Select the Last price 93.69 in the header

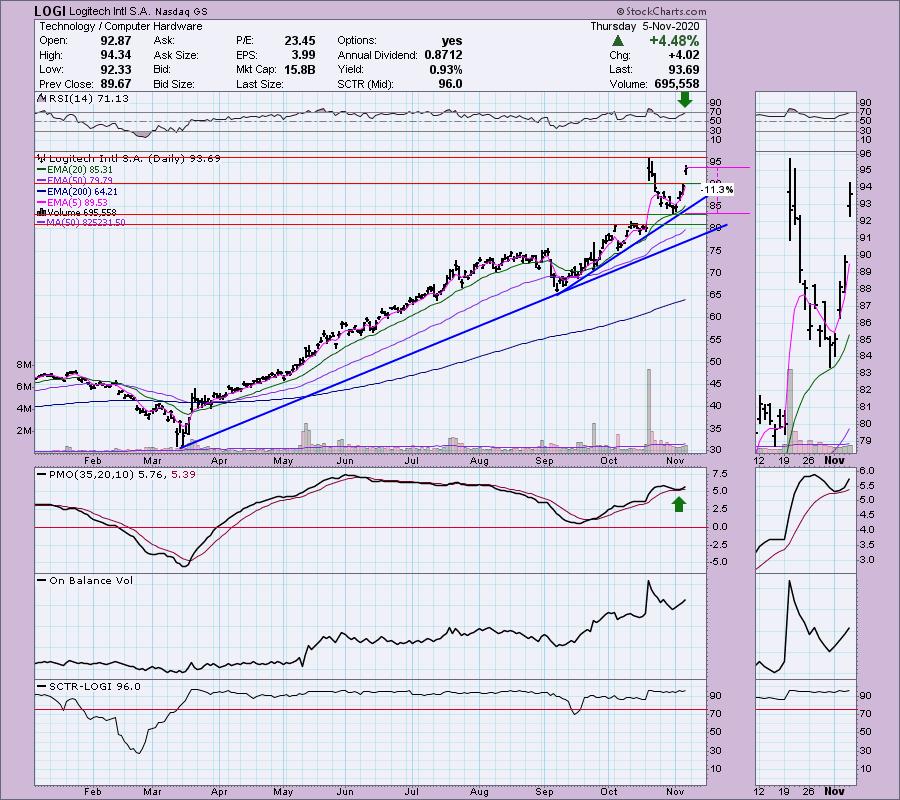684,69
